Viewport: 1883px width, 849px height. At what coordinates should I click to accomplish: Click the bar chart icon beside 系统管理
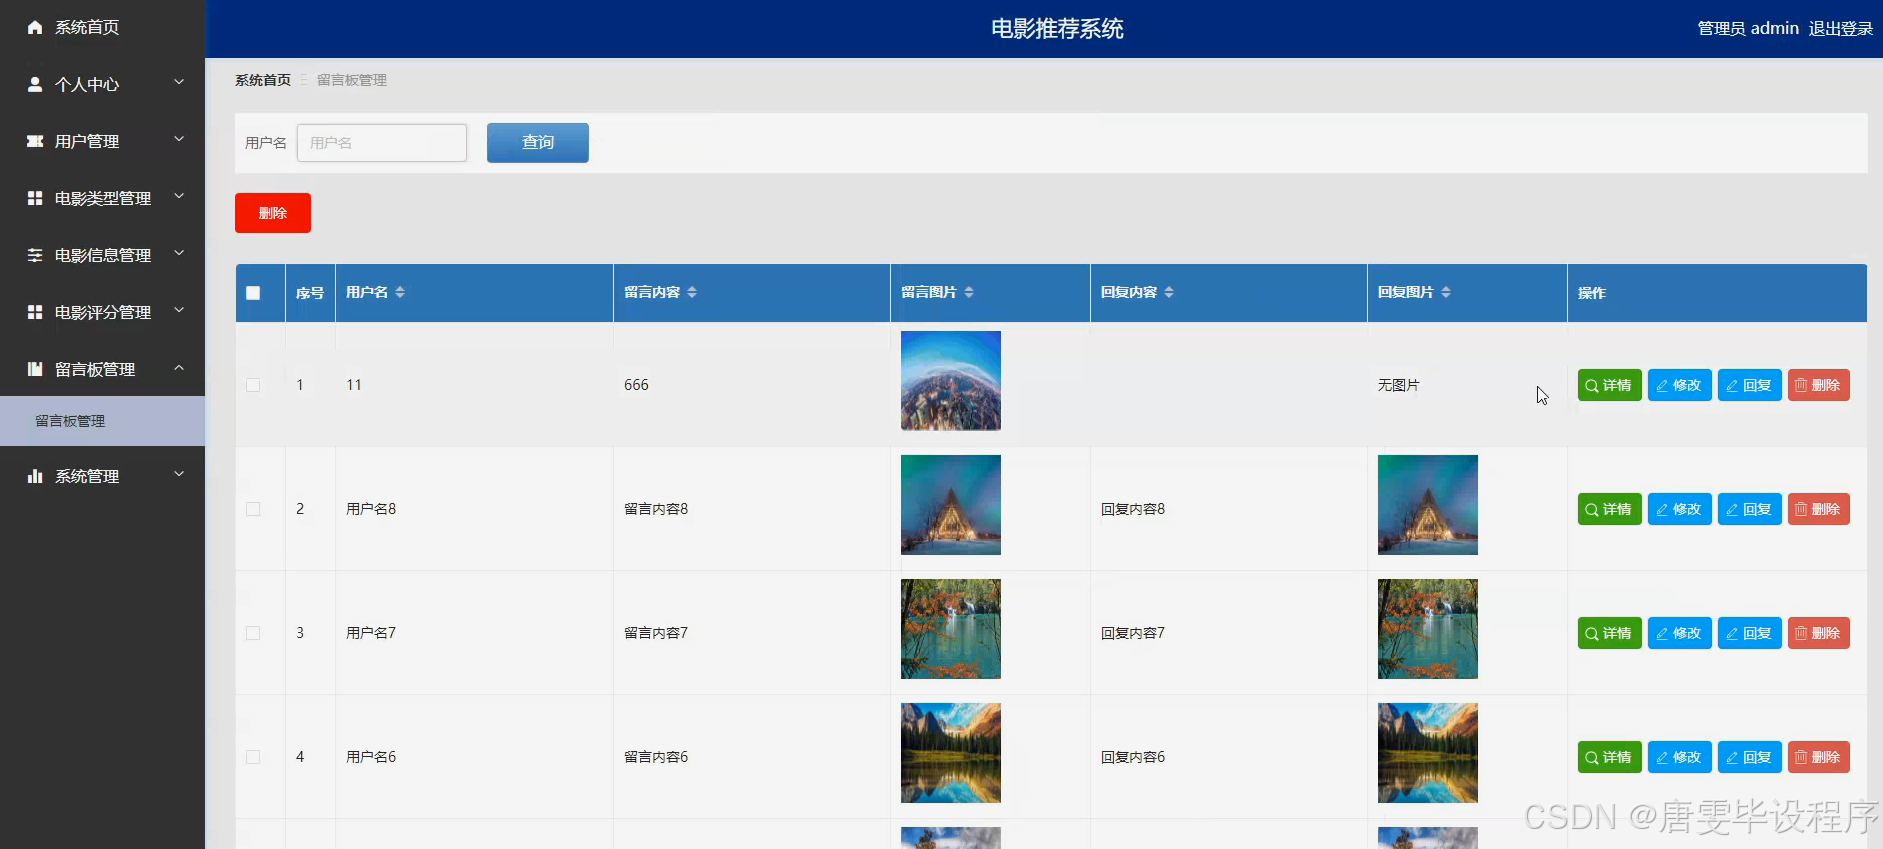click(x=35, y=476)
